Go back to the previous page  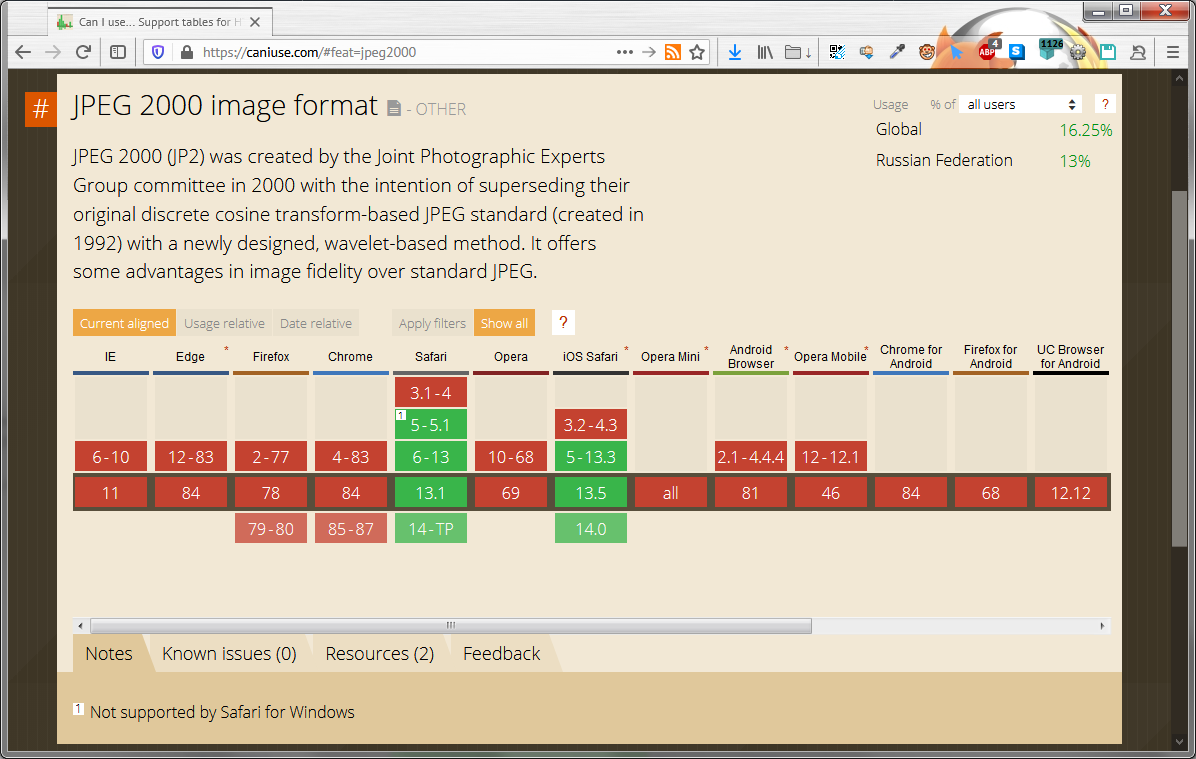[x=23, y=52]
